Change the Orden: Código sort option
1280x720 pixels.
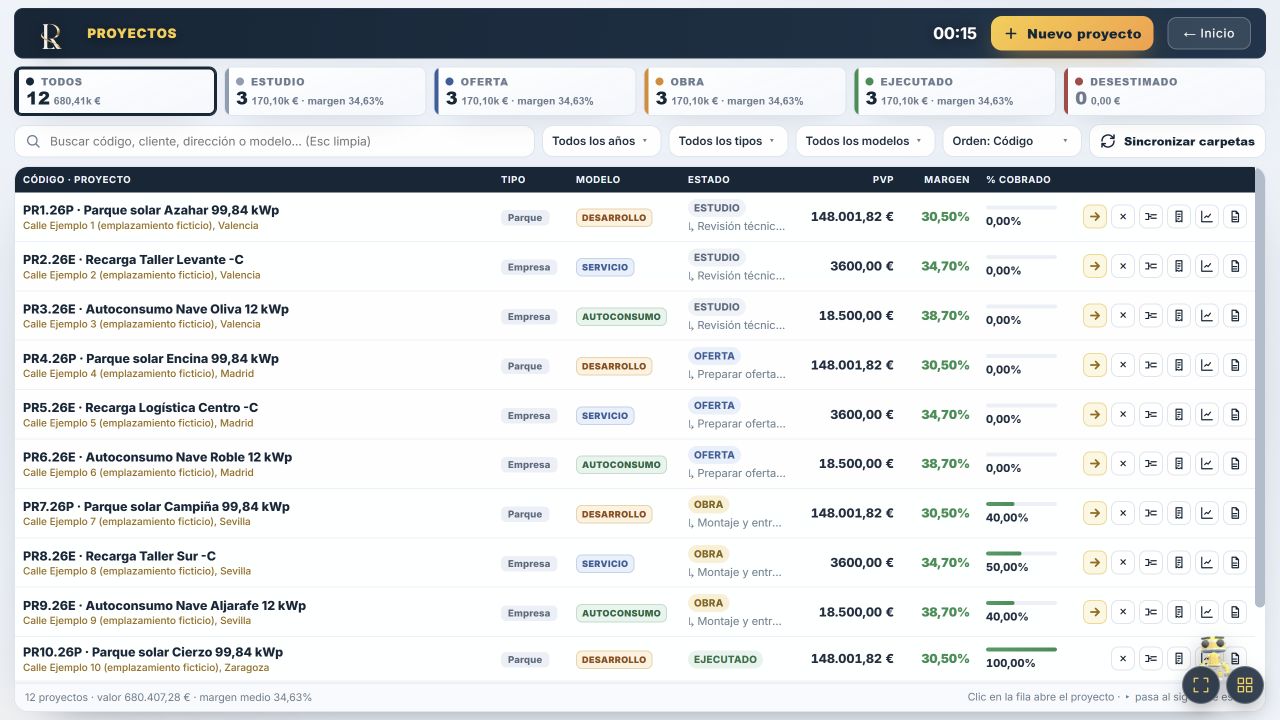coord(1012,141)
